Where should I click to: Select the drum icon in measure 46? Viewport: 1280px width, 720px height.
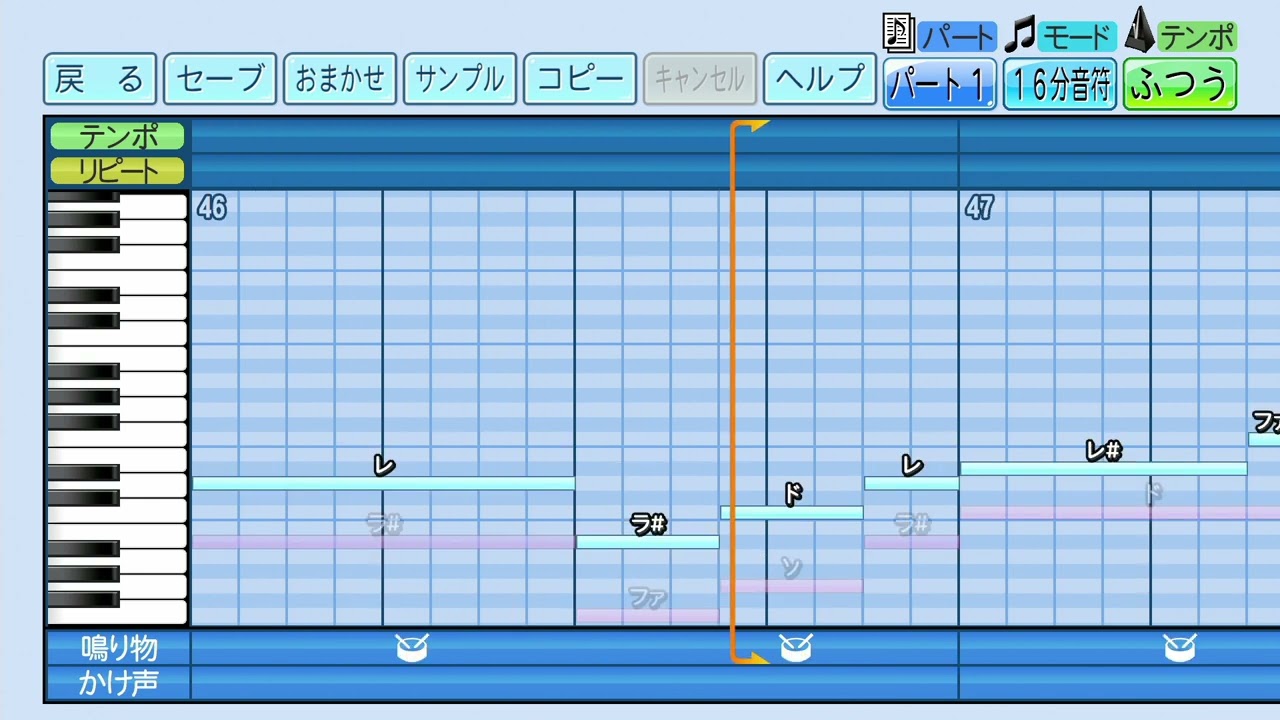[x=412, y=648]
